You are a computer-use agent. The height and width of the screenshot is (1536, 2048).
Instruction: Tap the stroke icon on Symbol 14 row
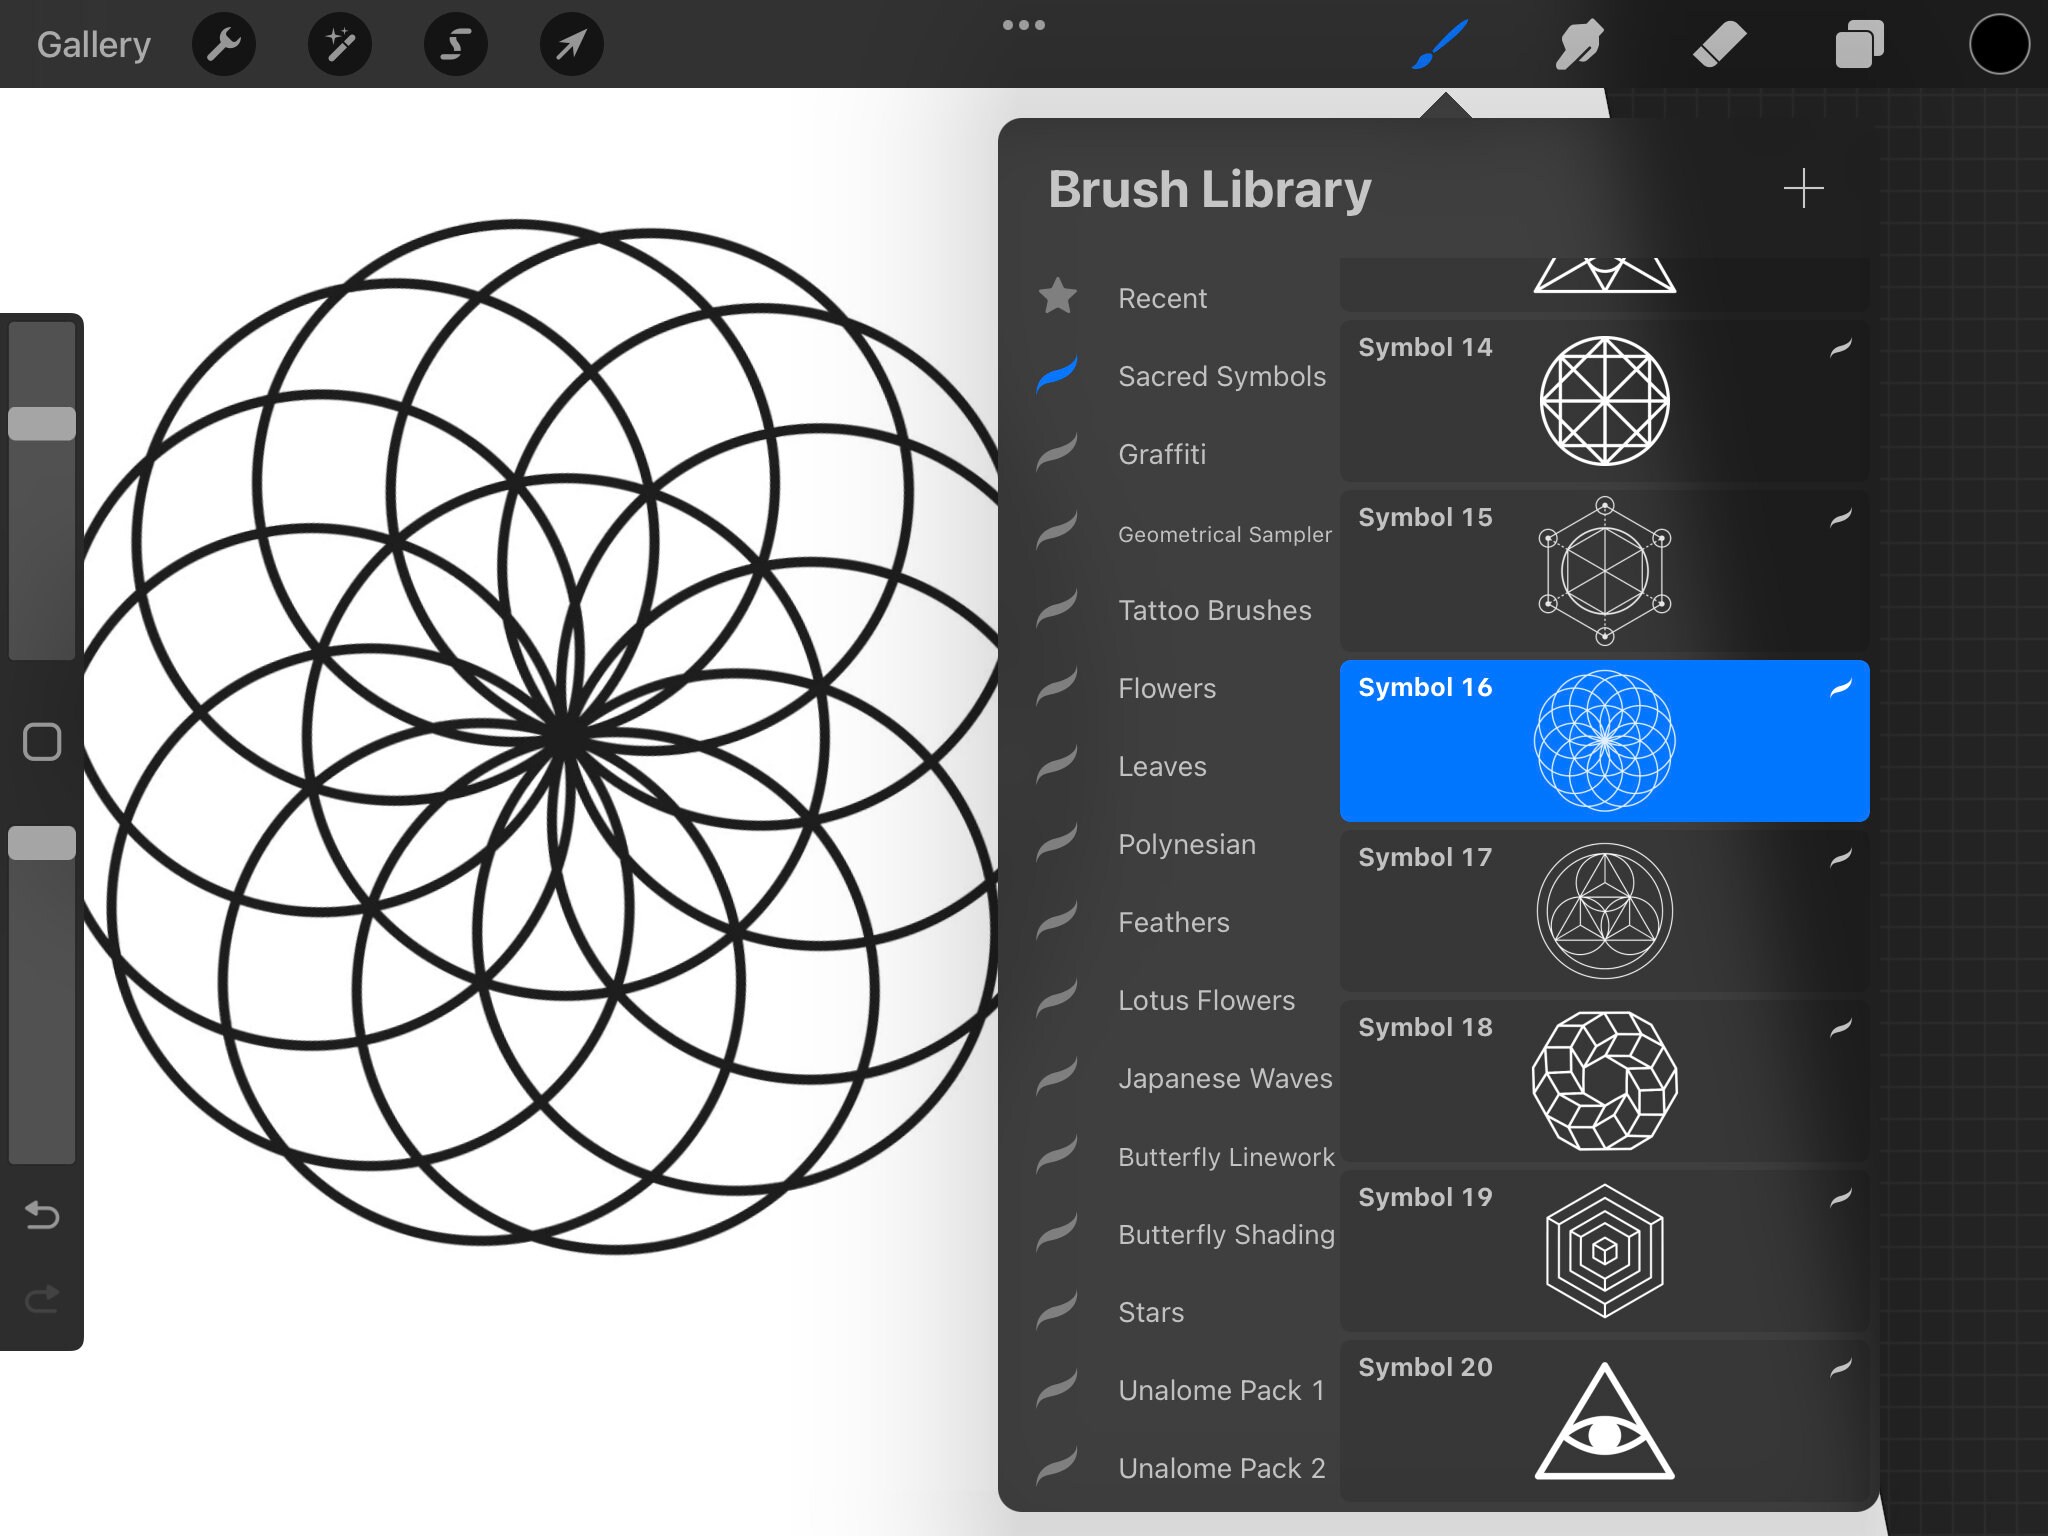click(1841, 347)
